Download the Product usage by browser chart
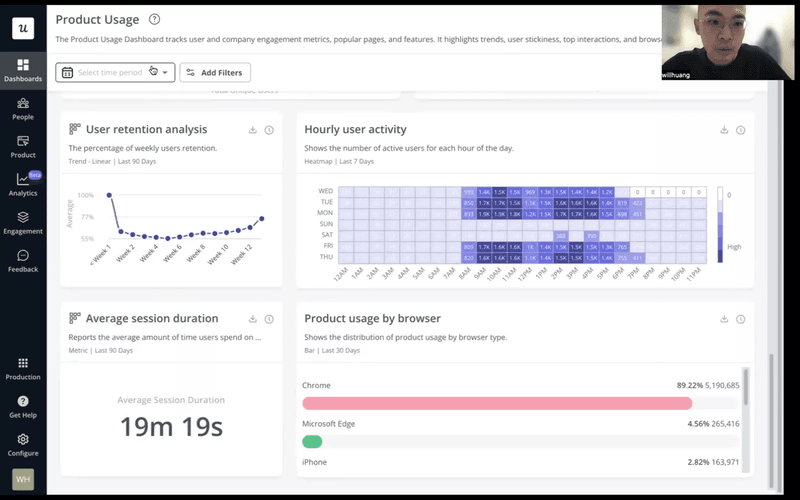The image size is (800, 500). (x=724, y=319)
